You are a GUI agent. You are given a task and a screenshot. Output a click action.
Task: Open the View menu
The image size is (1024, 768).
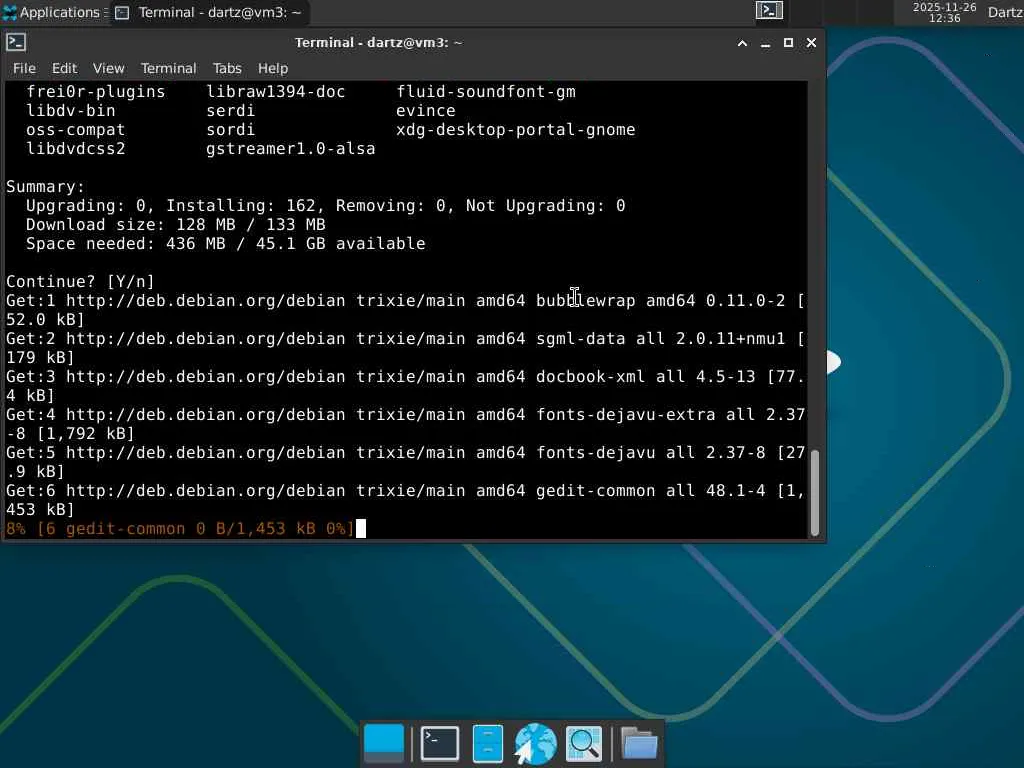(108, 68)
